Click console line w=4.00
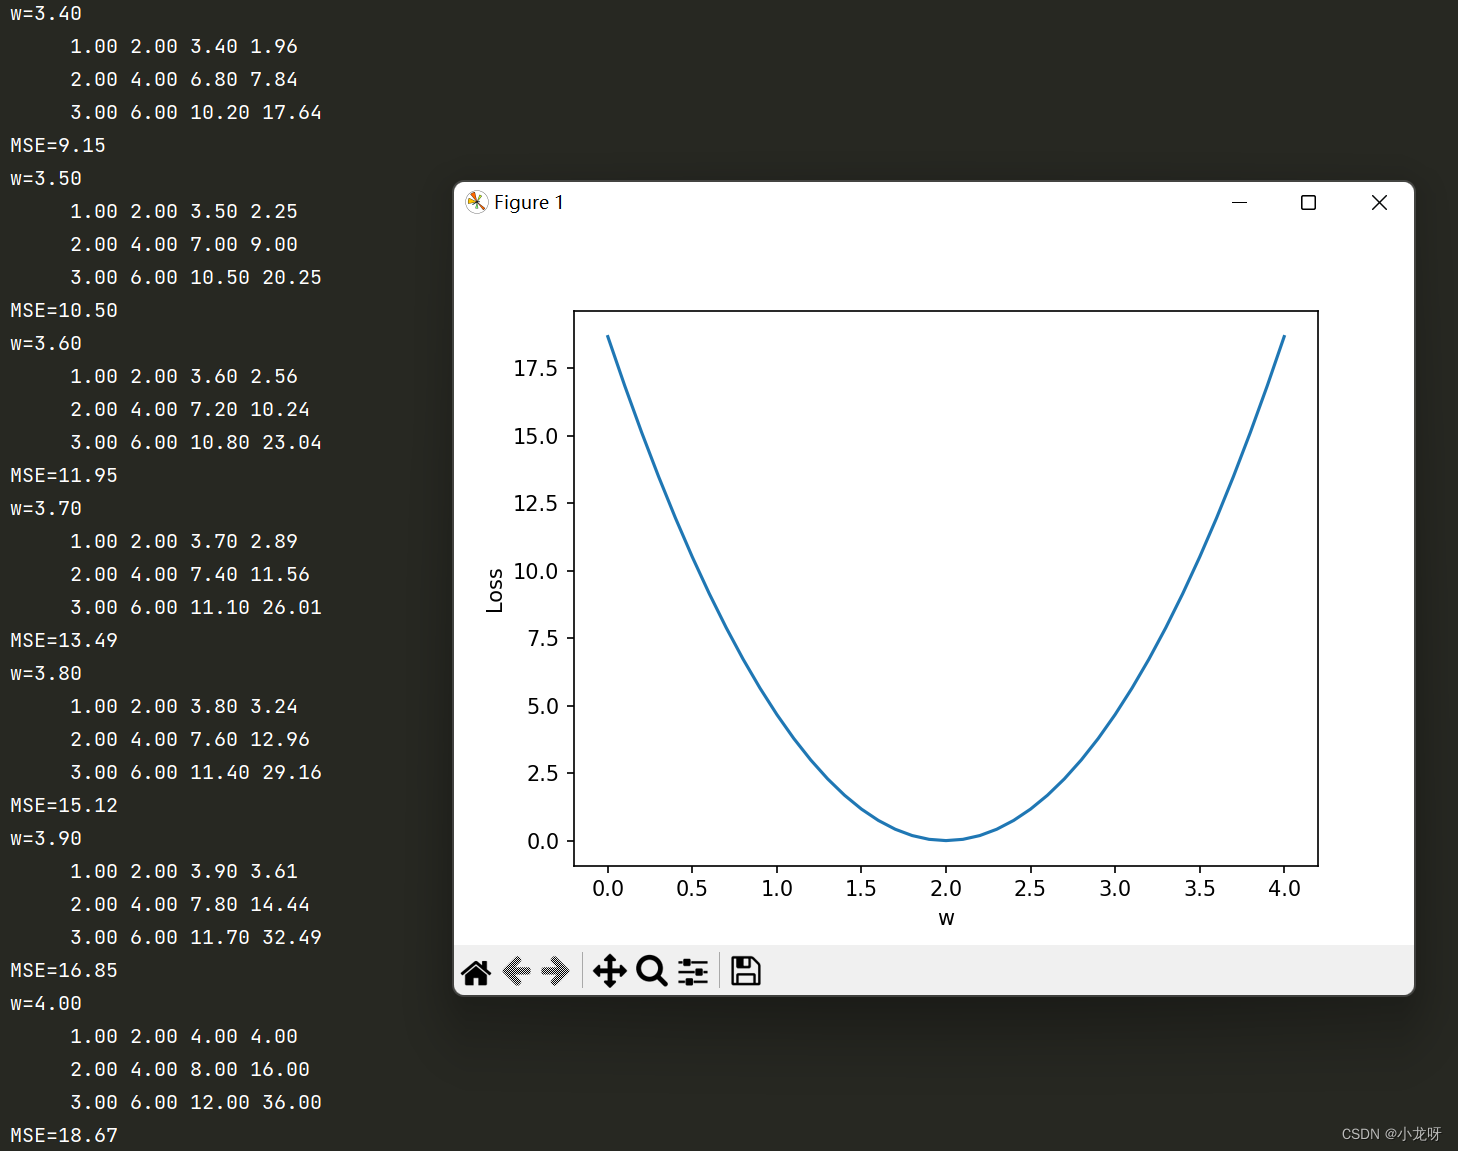The height and width of the screenshot is (1151, 1458). pyautogui.click(x=46, y=1004)
